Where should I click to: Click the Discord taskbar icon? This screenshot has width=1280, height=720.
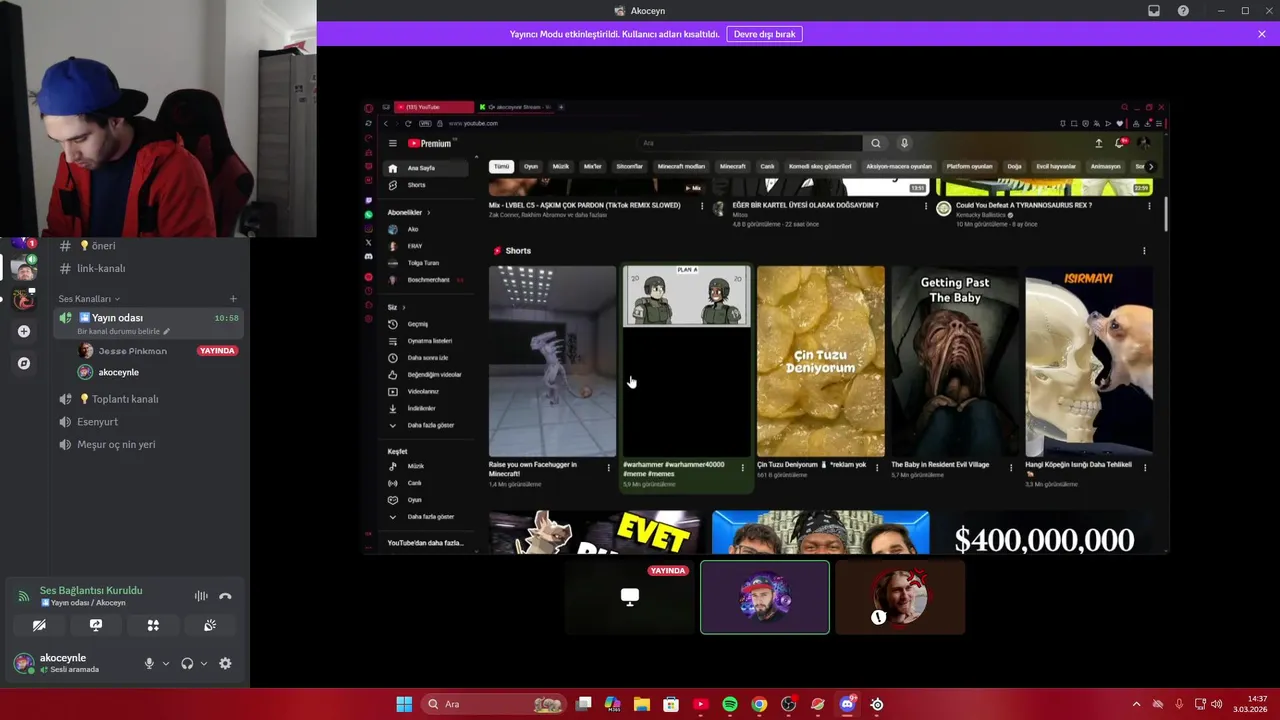[x=847, y=704]
